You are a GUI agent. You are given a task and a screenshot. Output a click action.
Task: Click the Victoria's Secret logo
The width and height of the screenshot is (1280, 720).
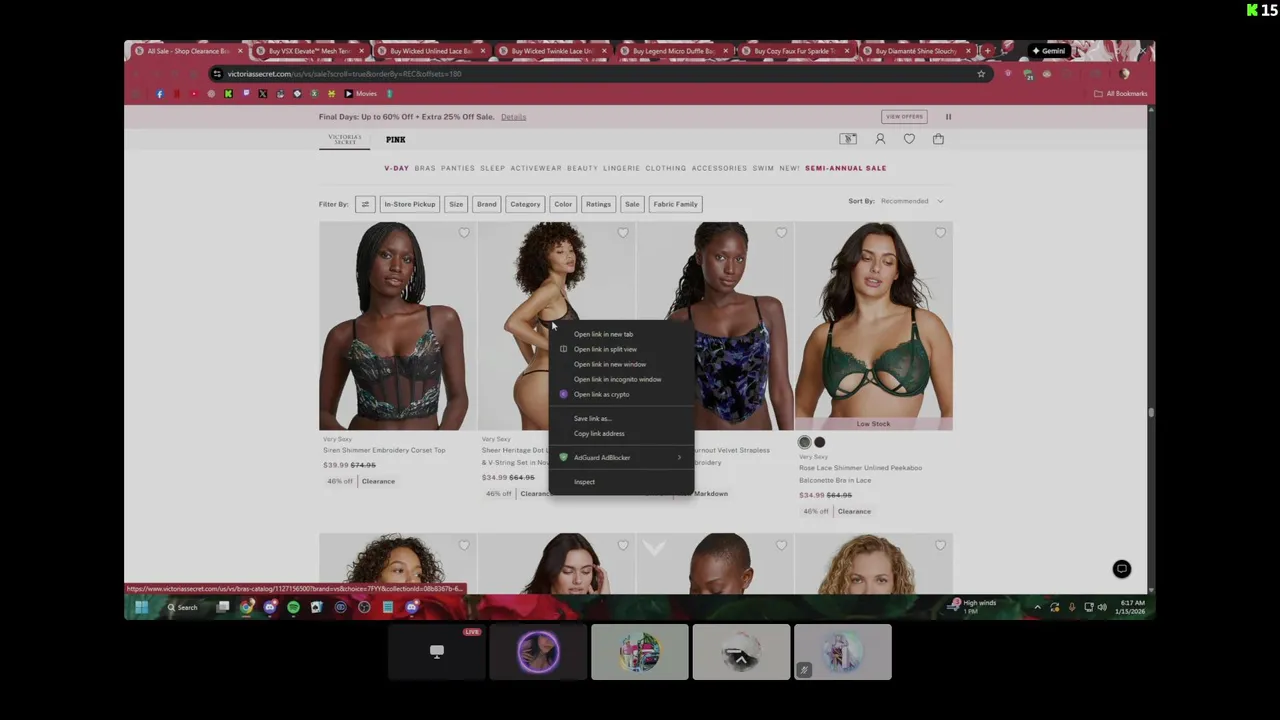click(x=344, y=139)
